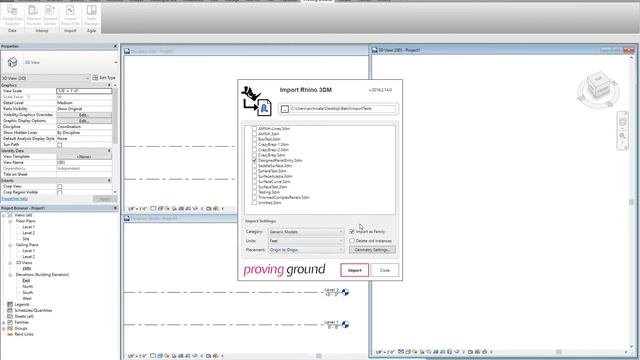The height and width of the screenshot is (360, 640).
Task: Toggle the Sun Path checkbox in Properties
Action: click(x=60, y=145)
